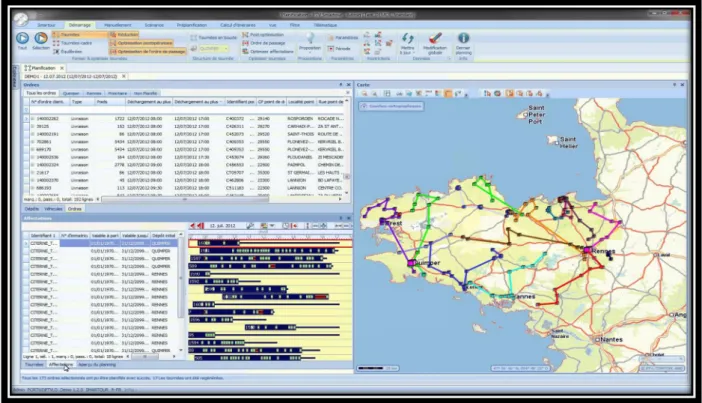Open the Smartour ribbon tab
Screen dimensions: 702x403
pyautogui.click(x=47, y=25)
